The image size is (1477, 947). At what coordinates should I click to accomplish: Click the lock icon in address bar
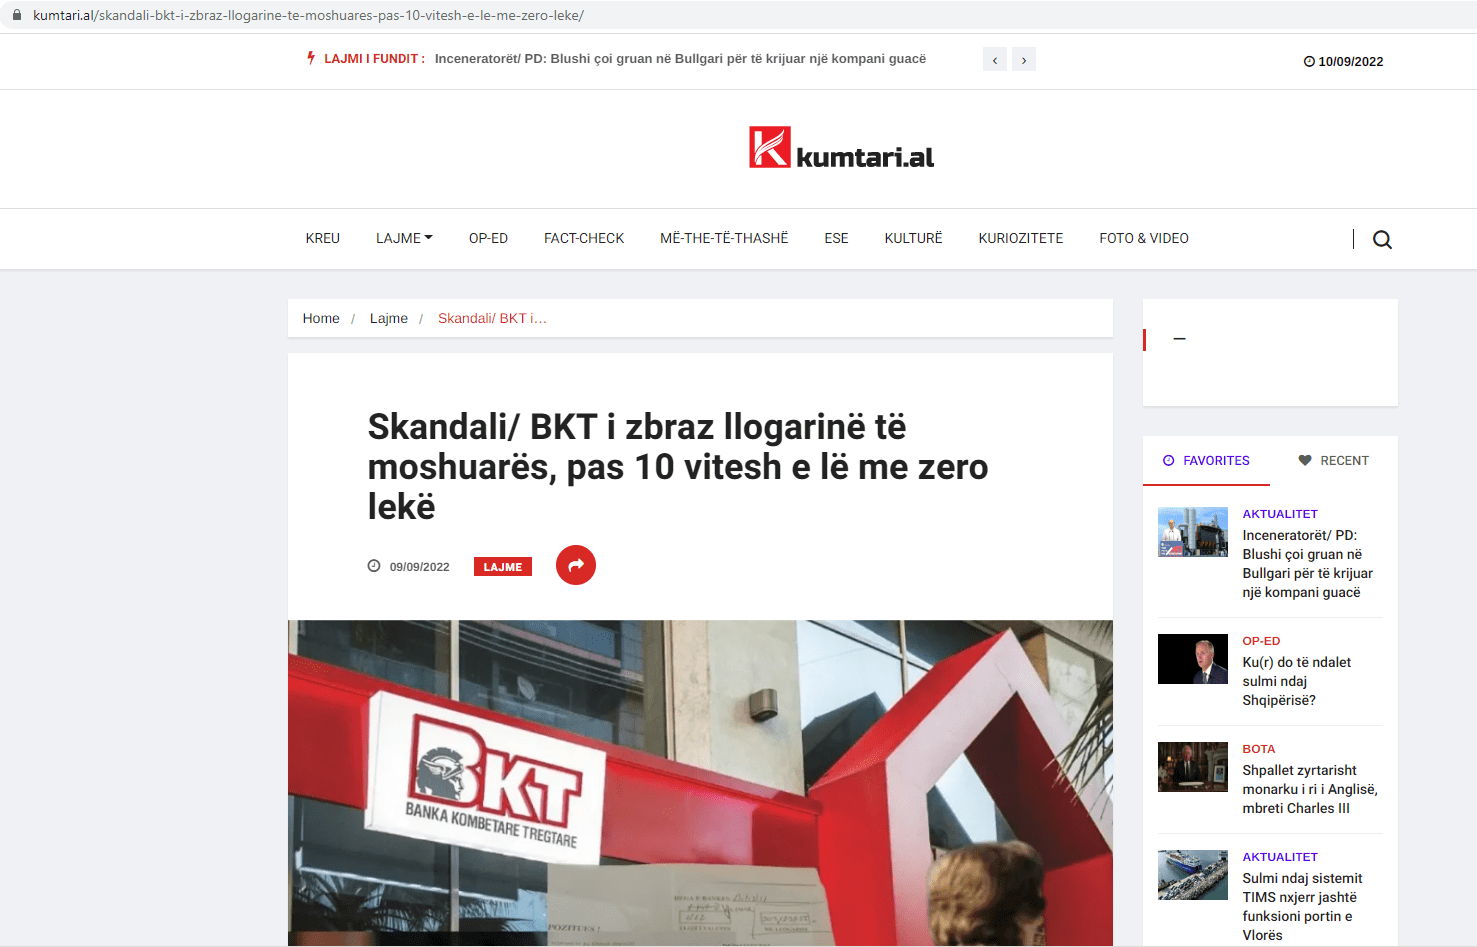tap(16, 15)
